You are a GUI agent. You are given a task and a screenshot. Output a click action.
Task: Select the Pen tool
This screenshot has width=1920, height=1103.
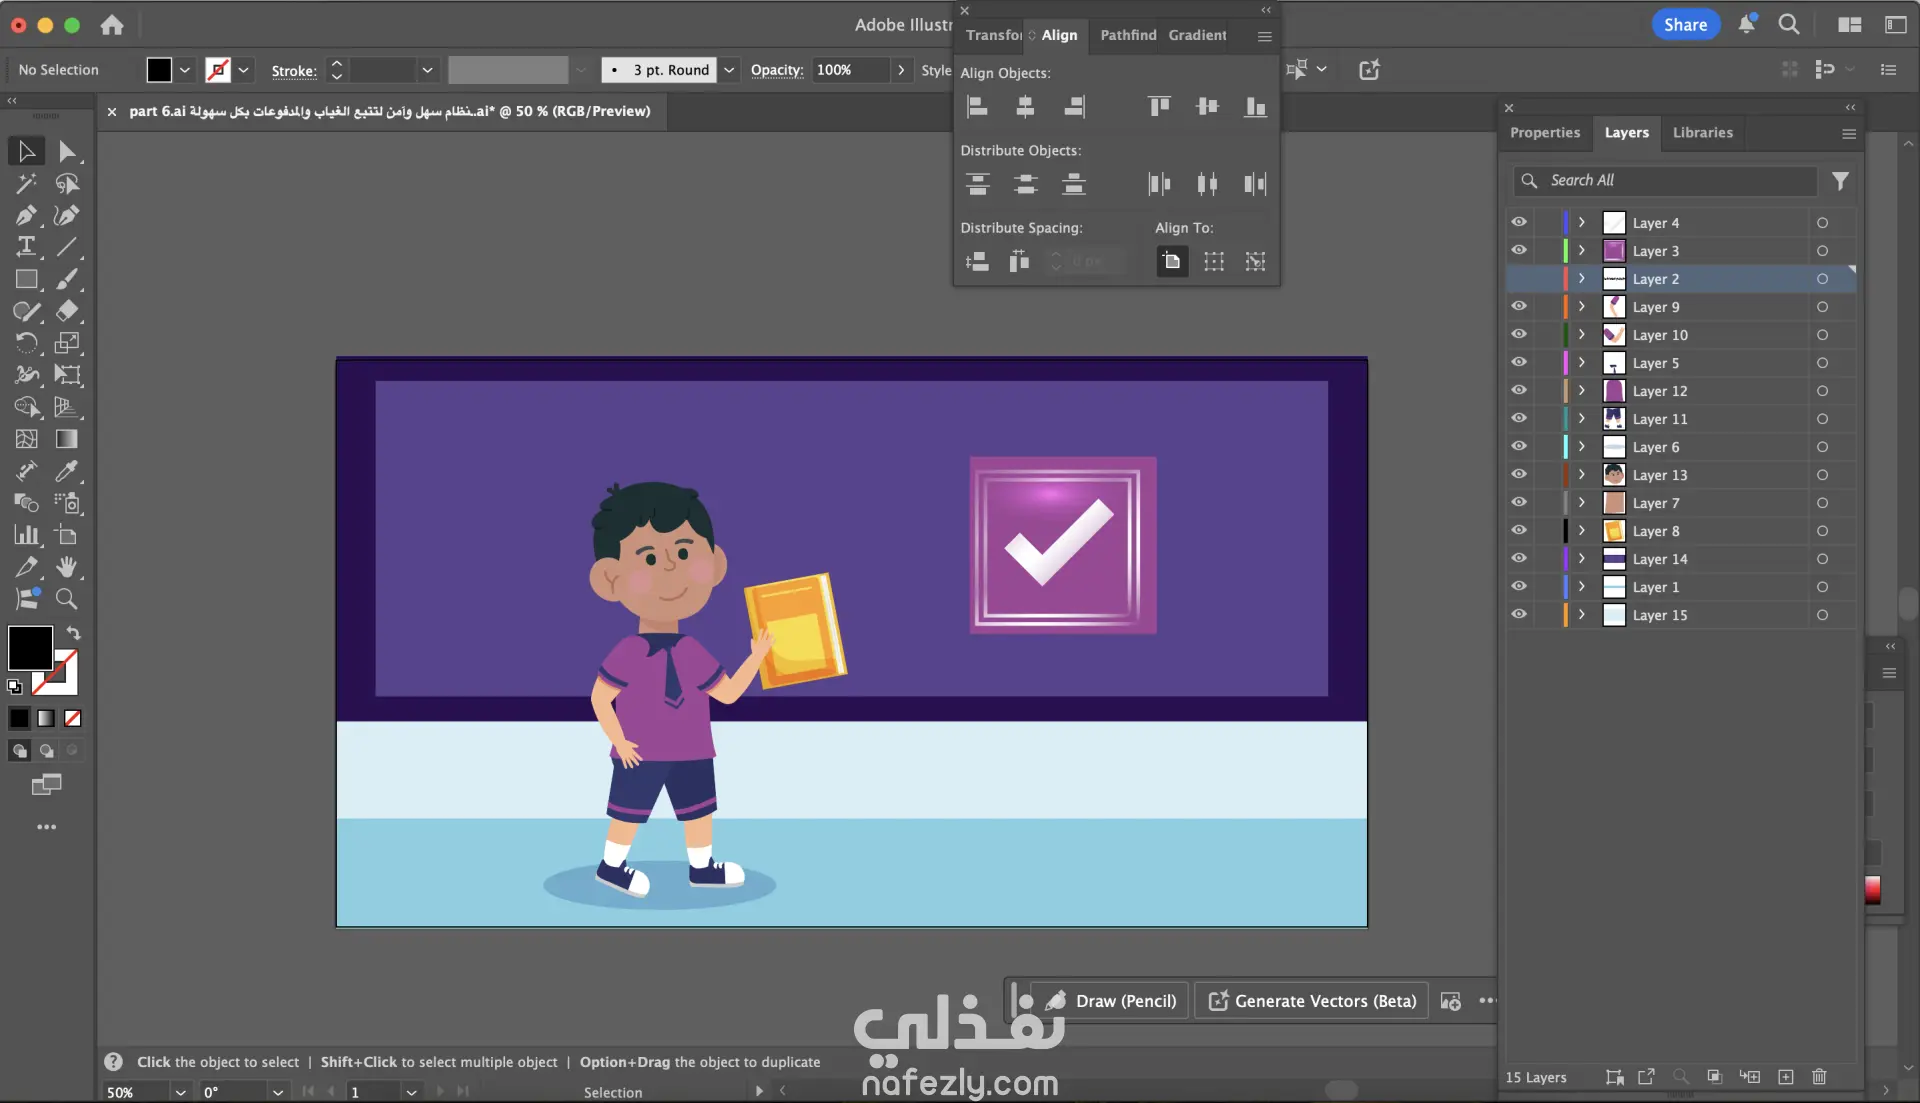pos(26,216)
